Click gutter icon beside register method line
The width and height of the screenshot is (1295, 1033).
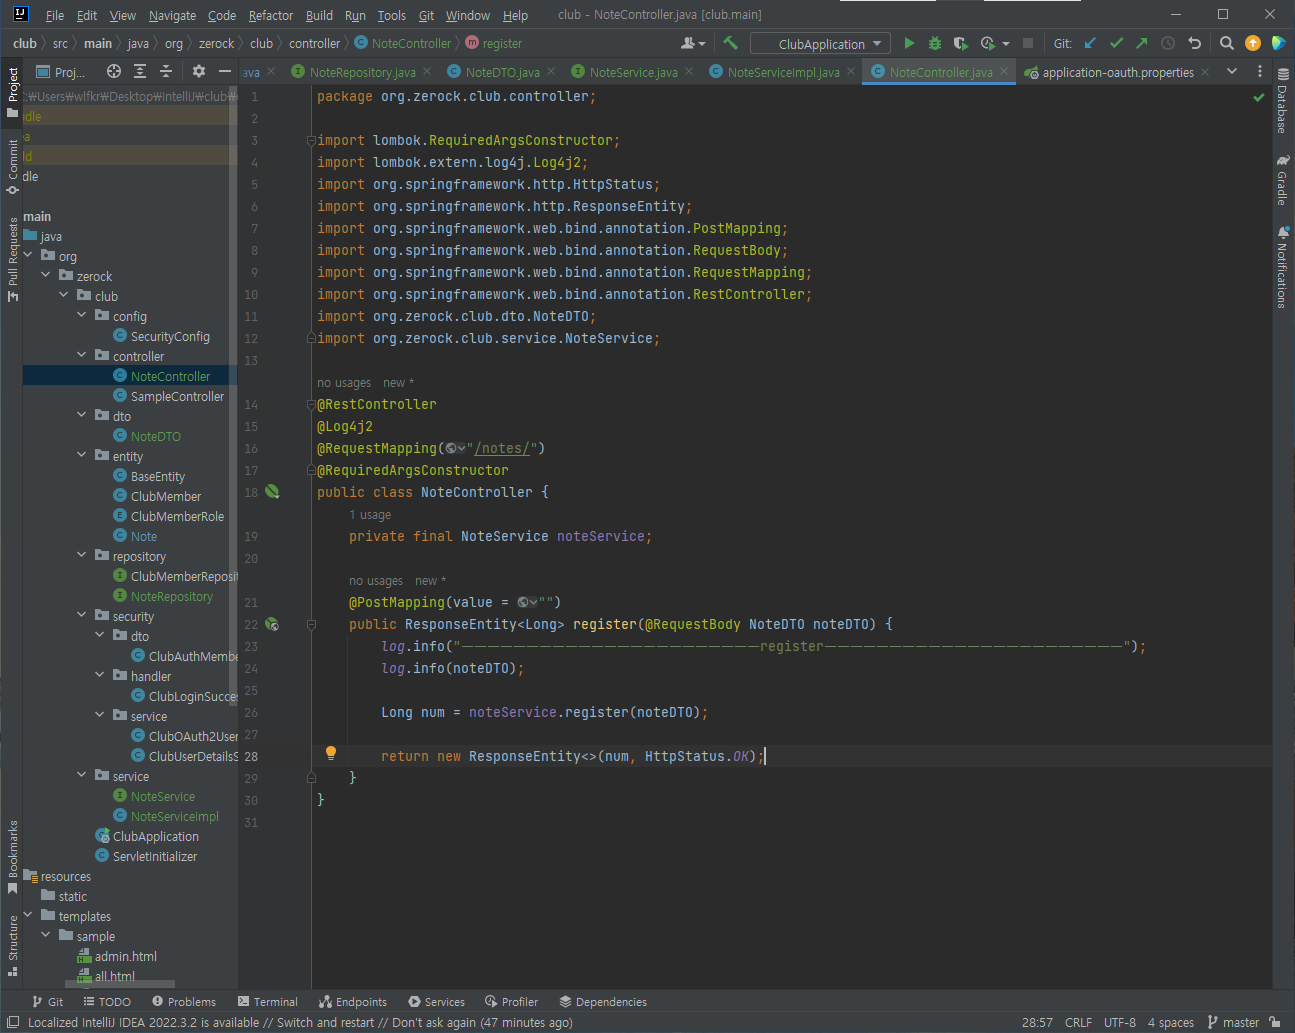point(272,624)
